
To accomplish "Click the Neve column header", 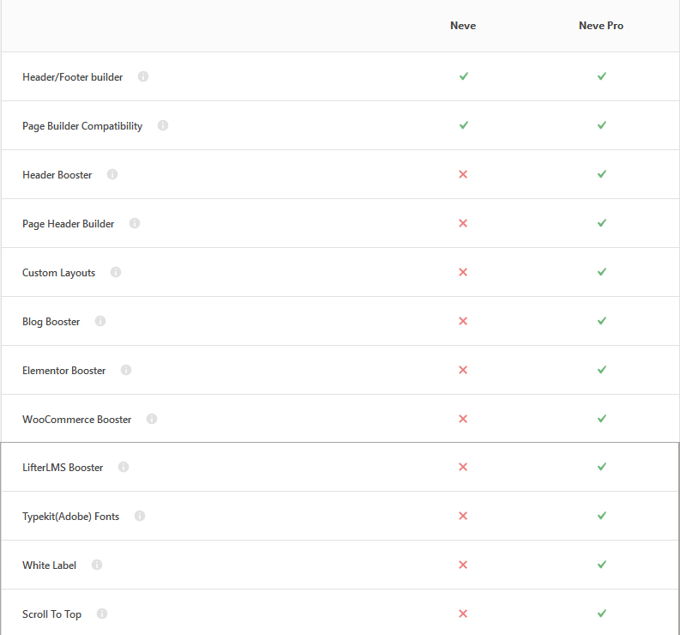I will click(x=463, y=26).
